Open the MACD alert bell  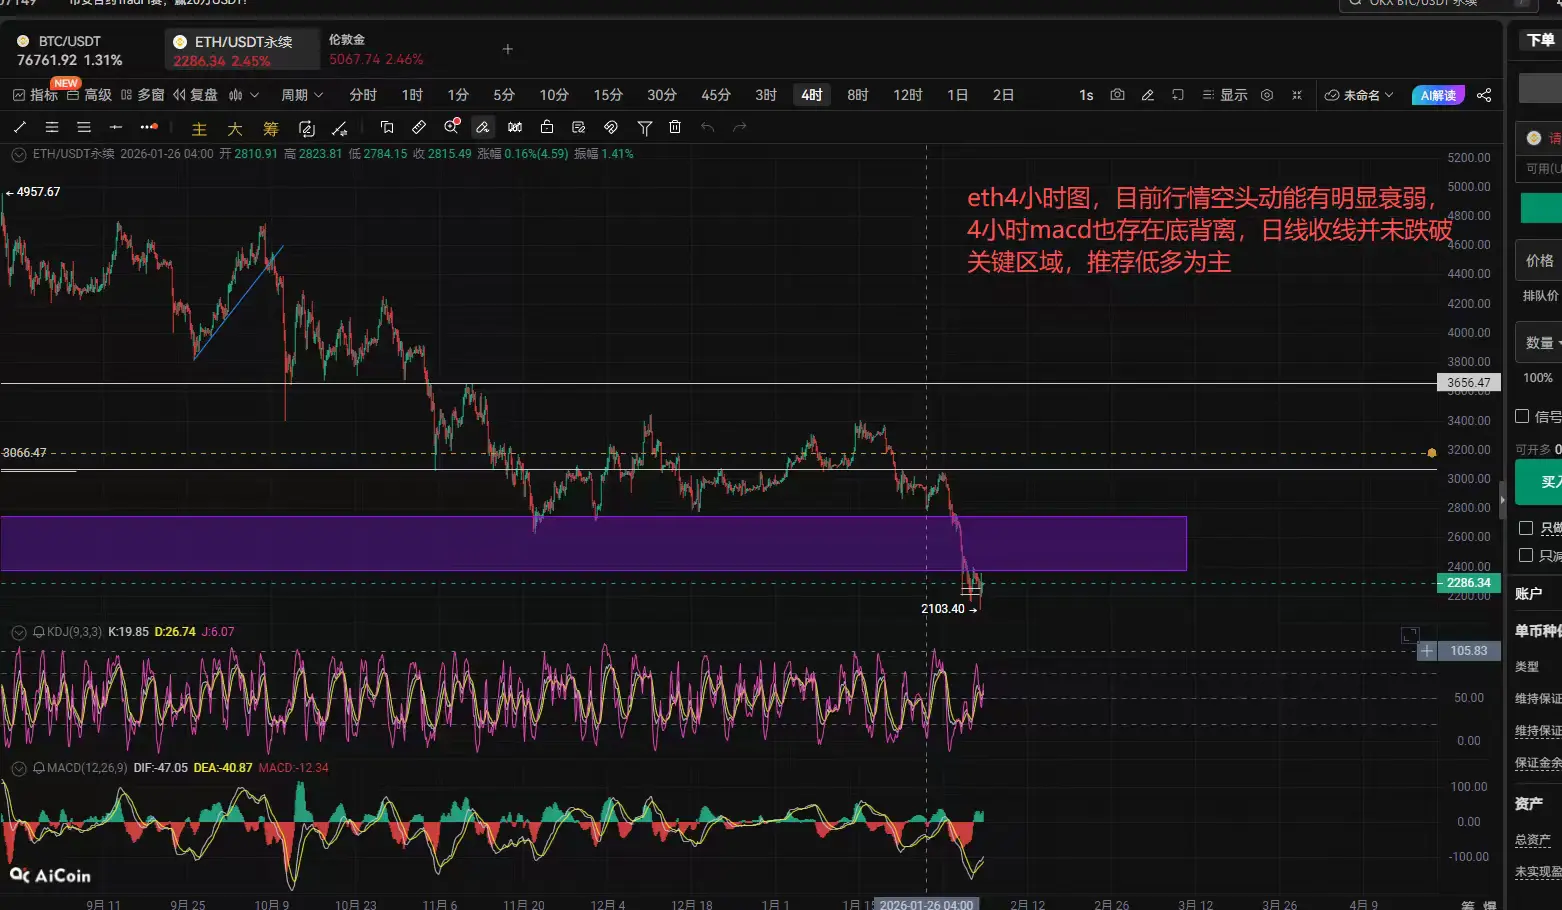coord(39,768)
